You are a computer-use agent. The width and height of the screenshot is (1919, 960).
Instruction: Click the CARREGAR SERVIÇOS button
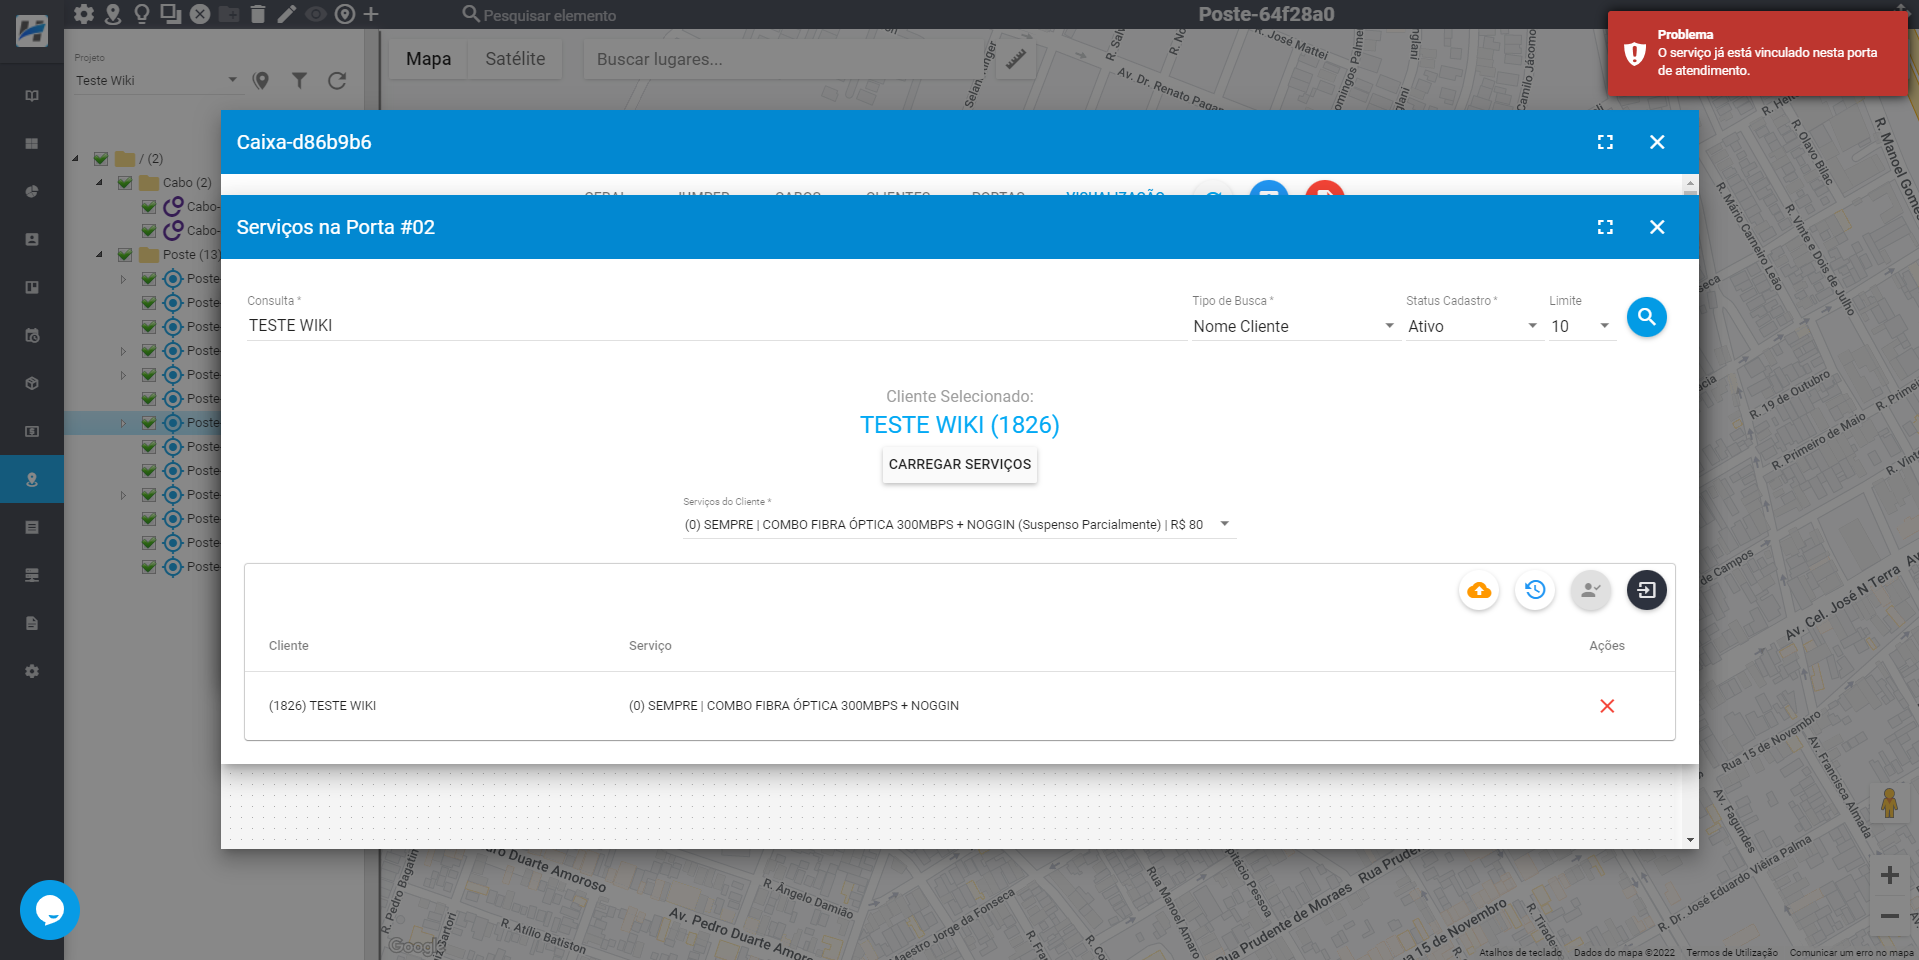pos(959,465)
